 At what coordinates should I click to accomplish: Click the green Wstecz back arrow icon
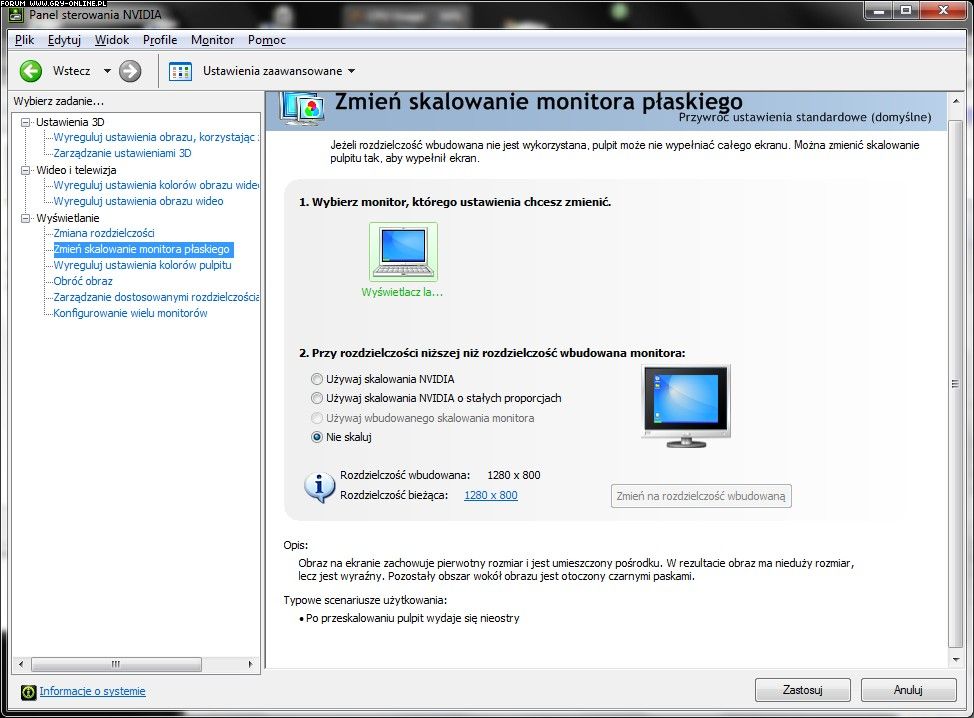(x=31, y=71)
